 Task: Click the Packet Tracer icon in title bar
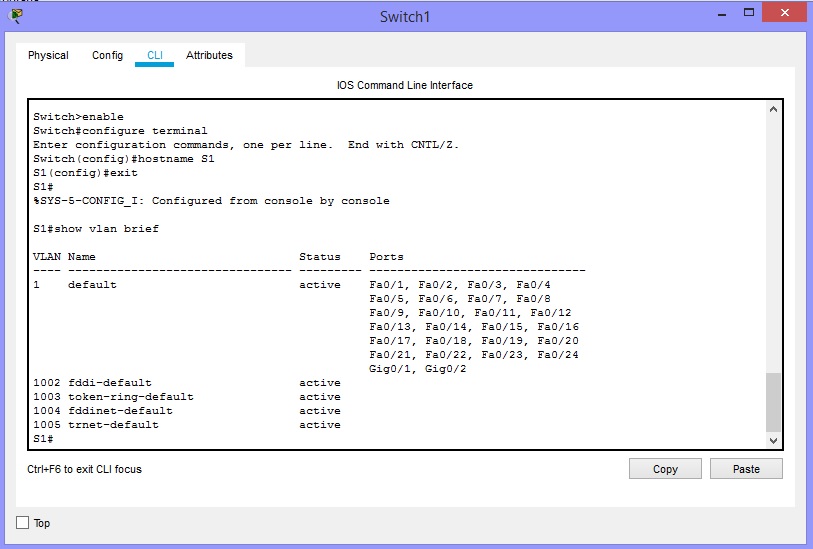coord(16,15)
